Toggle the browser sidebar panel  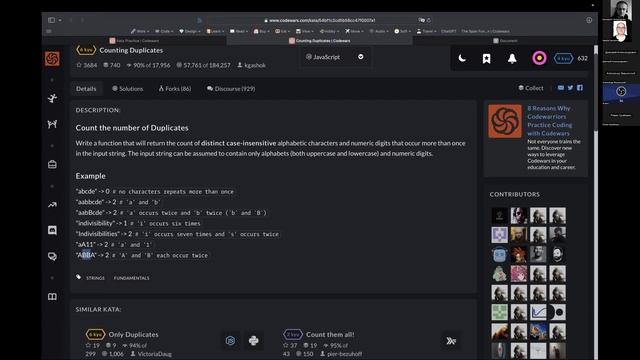click(x=51, y=20)
